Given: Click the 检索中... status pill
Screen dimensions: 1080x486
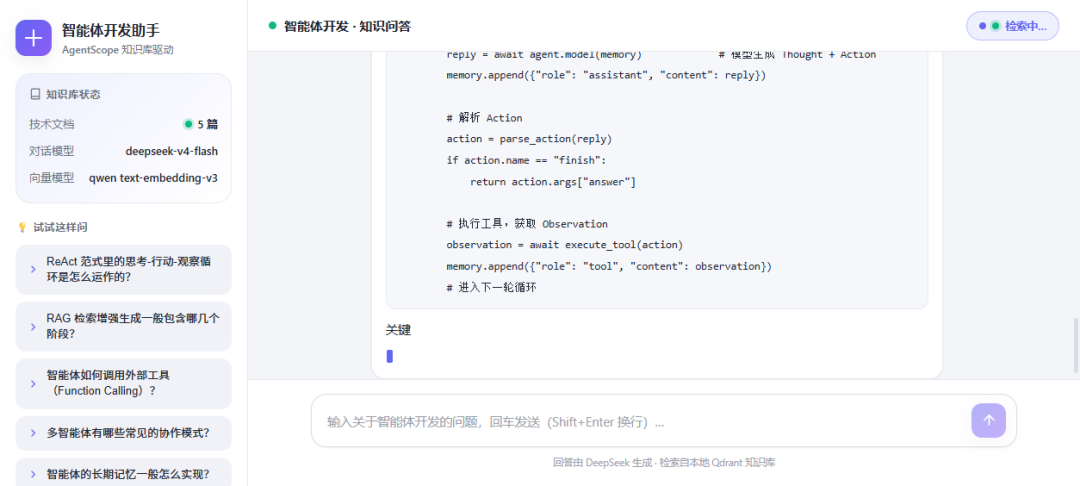Looking at the screenshot, I should 1012,26.
